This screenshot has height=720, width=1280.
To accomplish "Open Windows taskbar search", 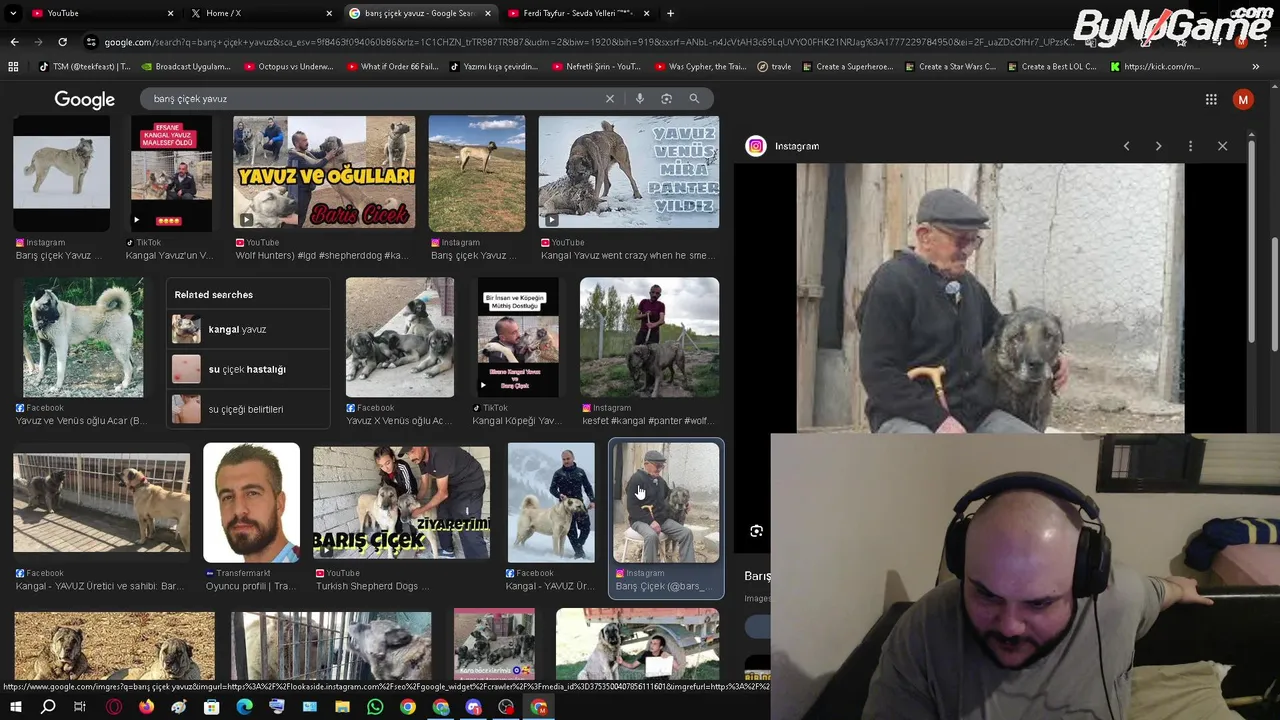I will (48, 708).
